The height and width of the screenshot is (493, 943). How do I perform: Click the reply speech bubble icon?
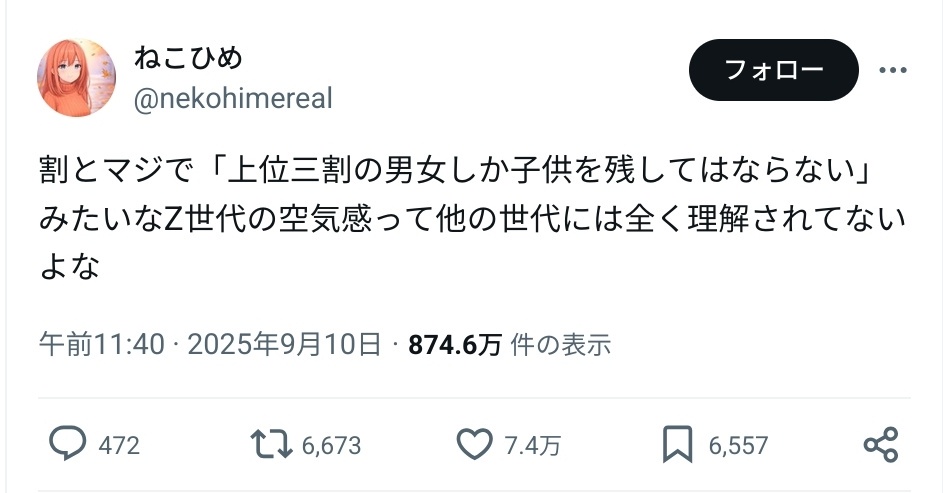(67, 444)
